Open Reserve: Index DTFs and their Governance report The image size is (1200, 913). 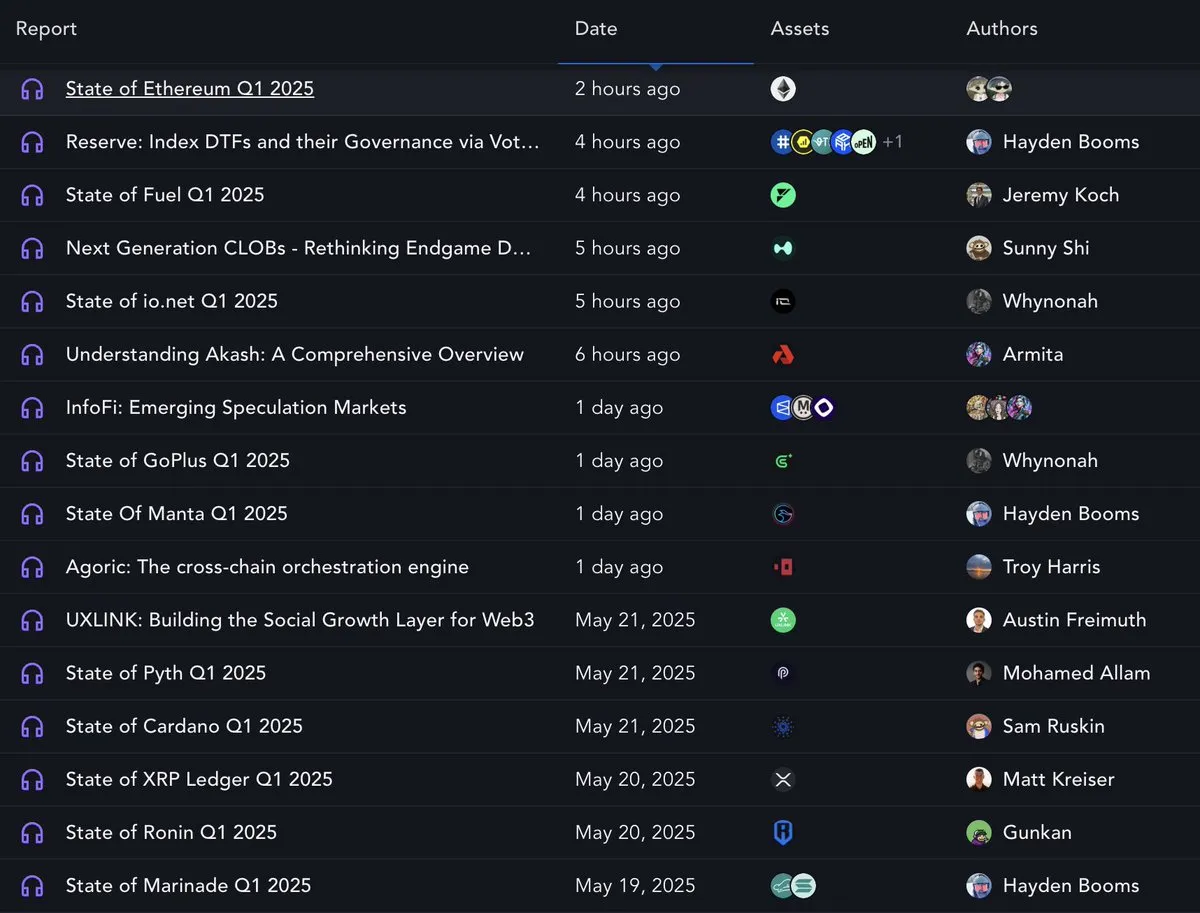[303, 142]
